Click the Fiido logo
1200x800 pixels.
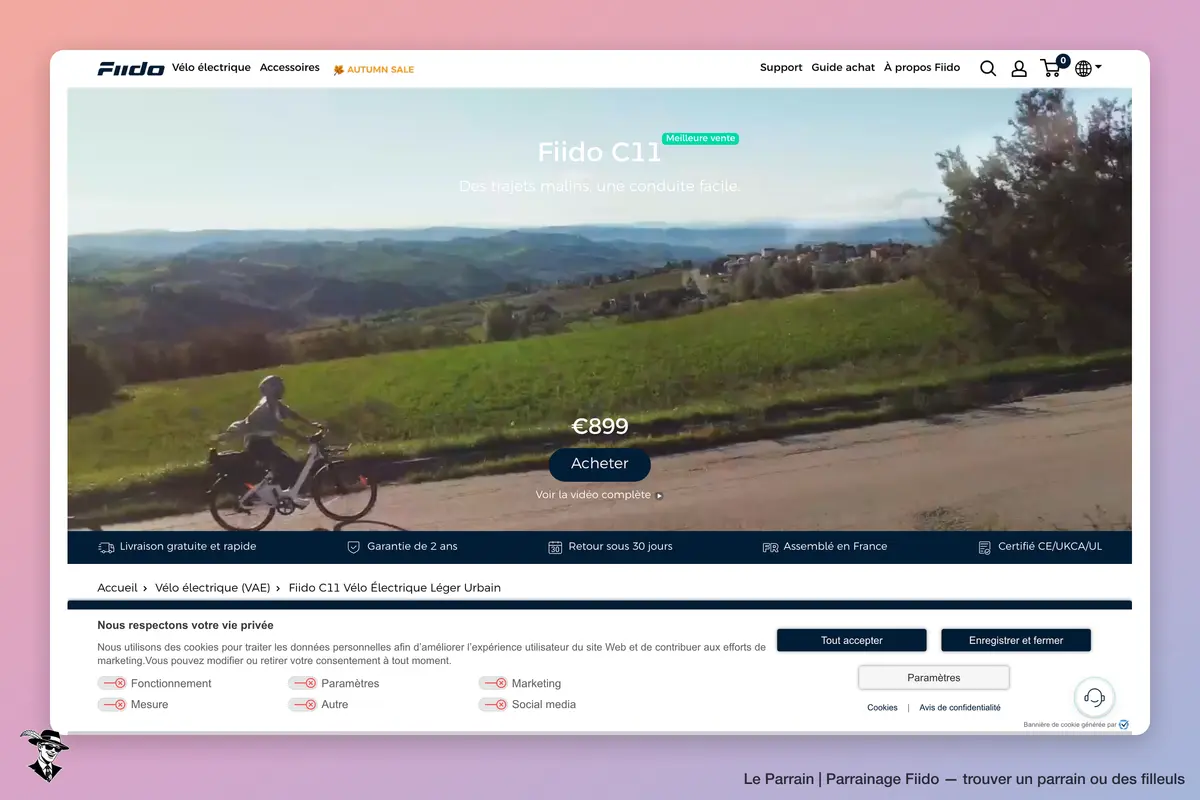[131, 68]
